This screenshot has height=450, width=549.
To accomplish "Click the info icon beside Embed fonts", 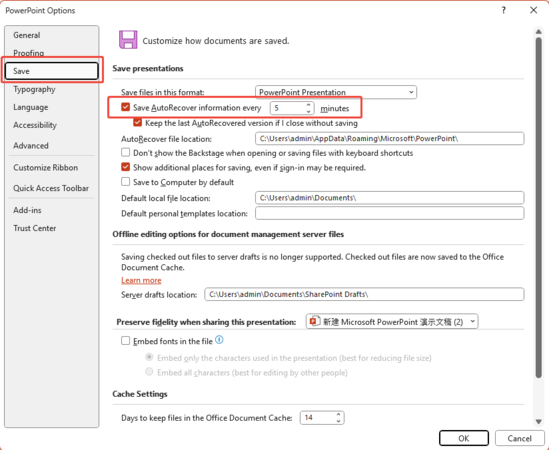I will [x=219, y=340].
